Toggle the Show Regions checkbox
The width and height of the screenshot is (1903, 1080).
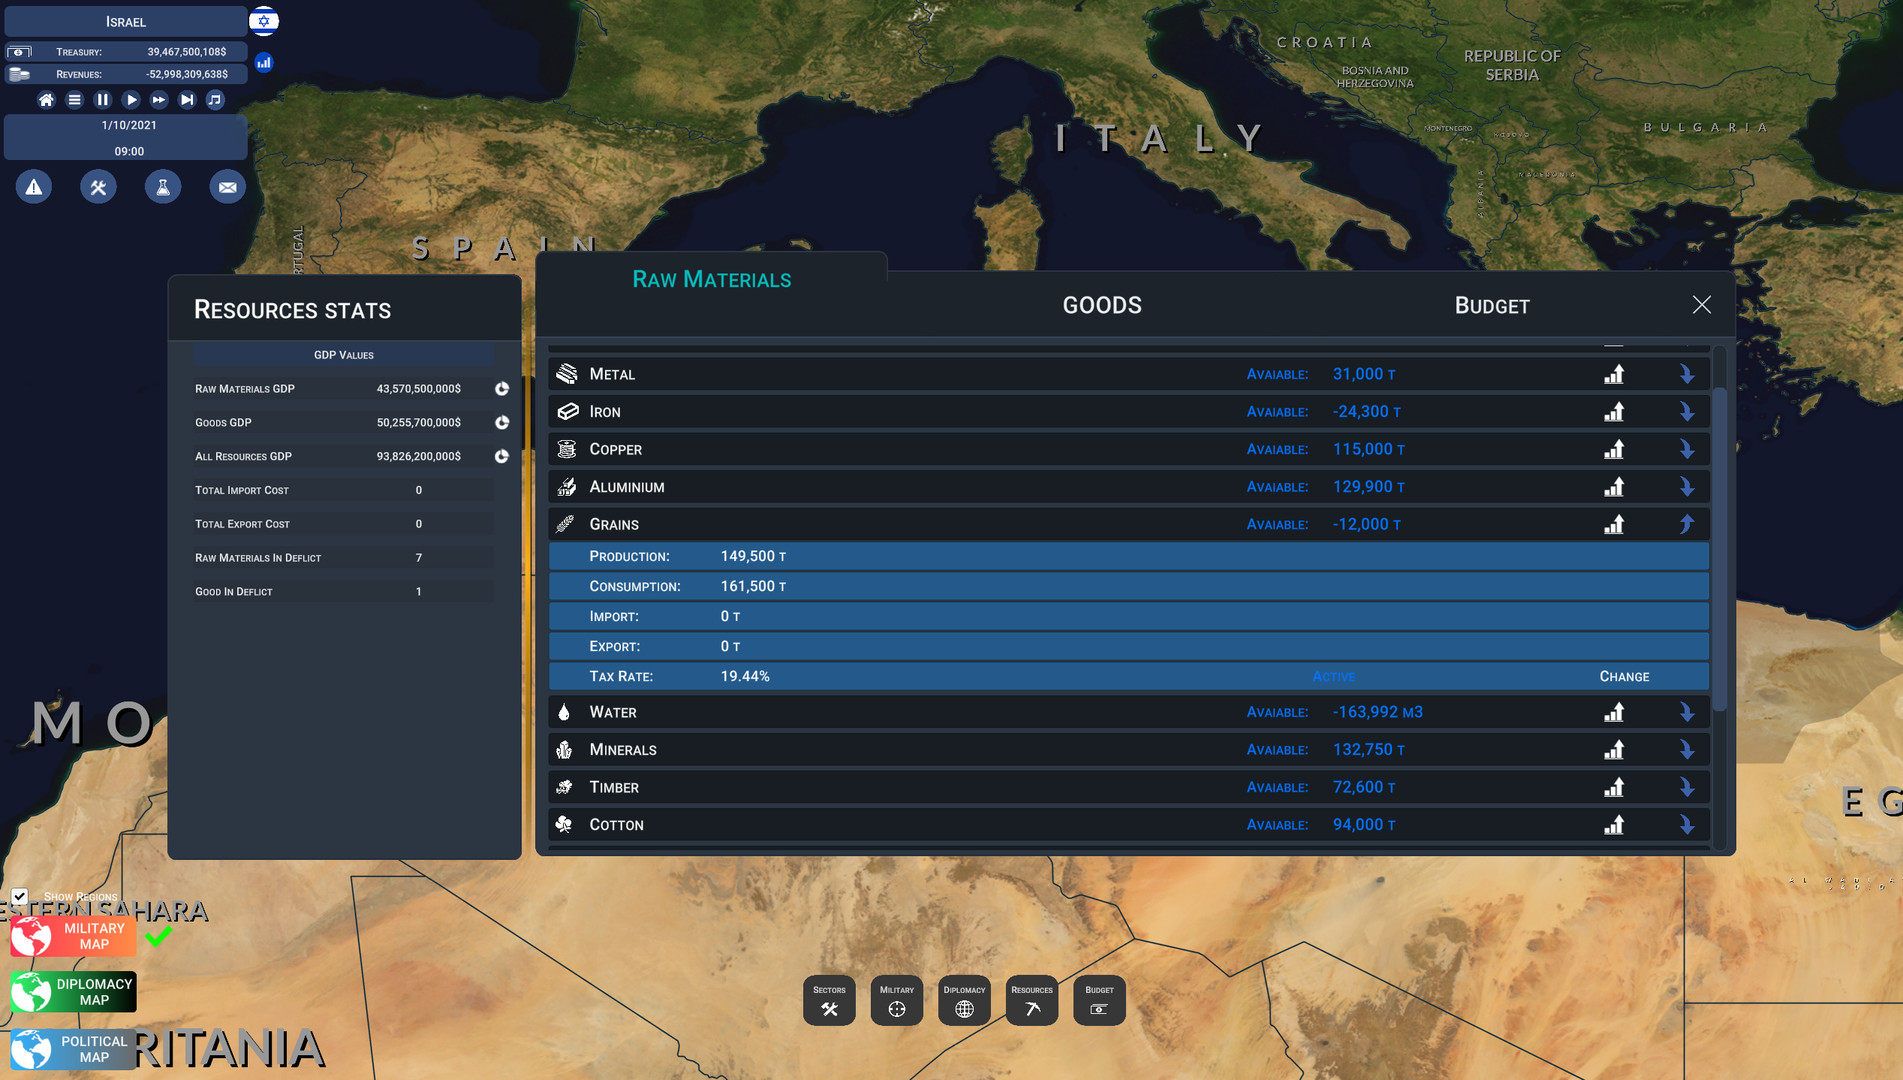(20, 896)
